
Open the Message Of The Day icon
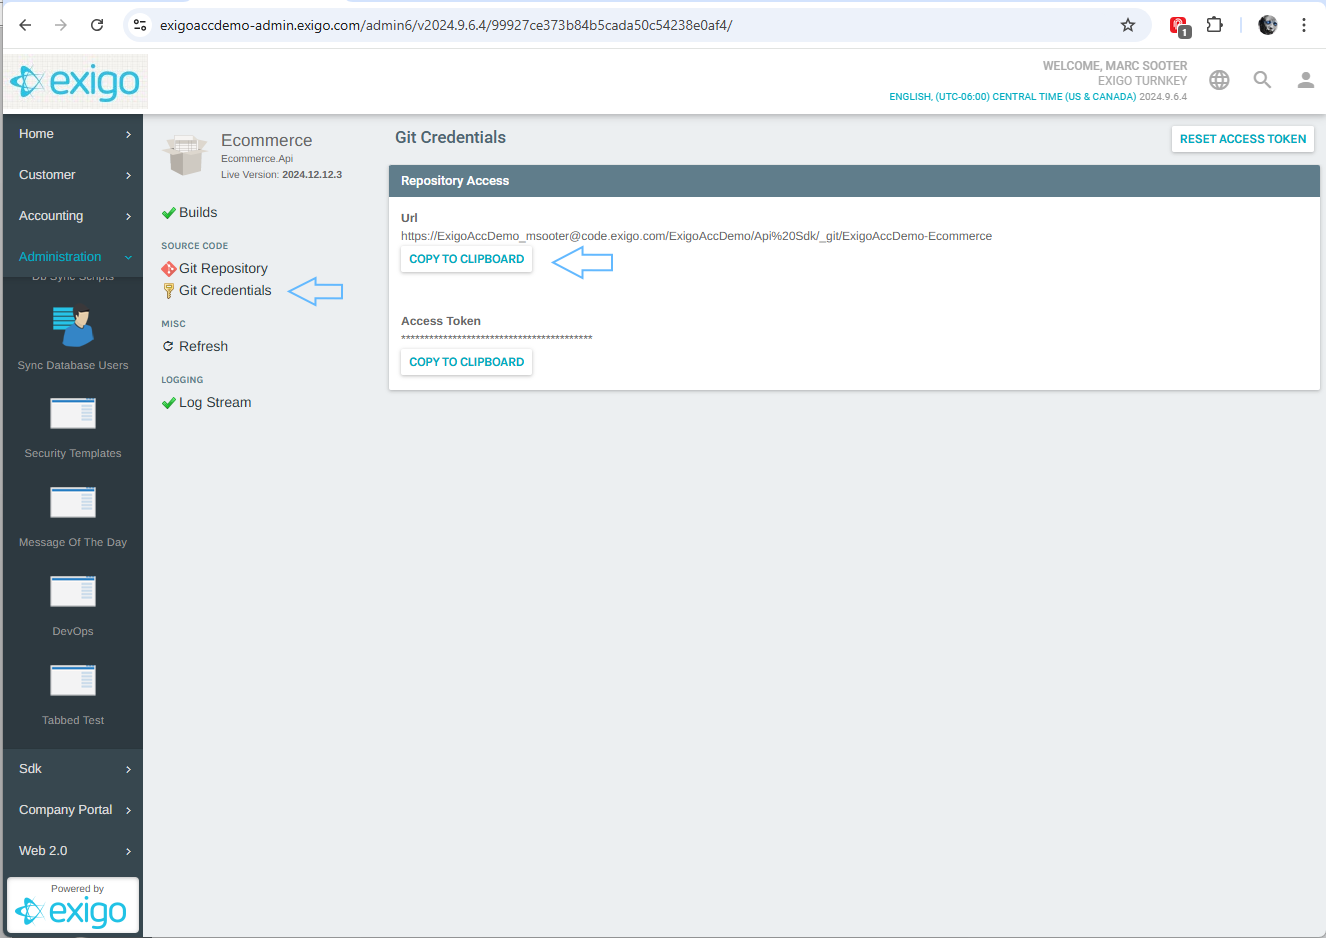(x=72, y=503)
